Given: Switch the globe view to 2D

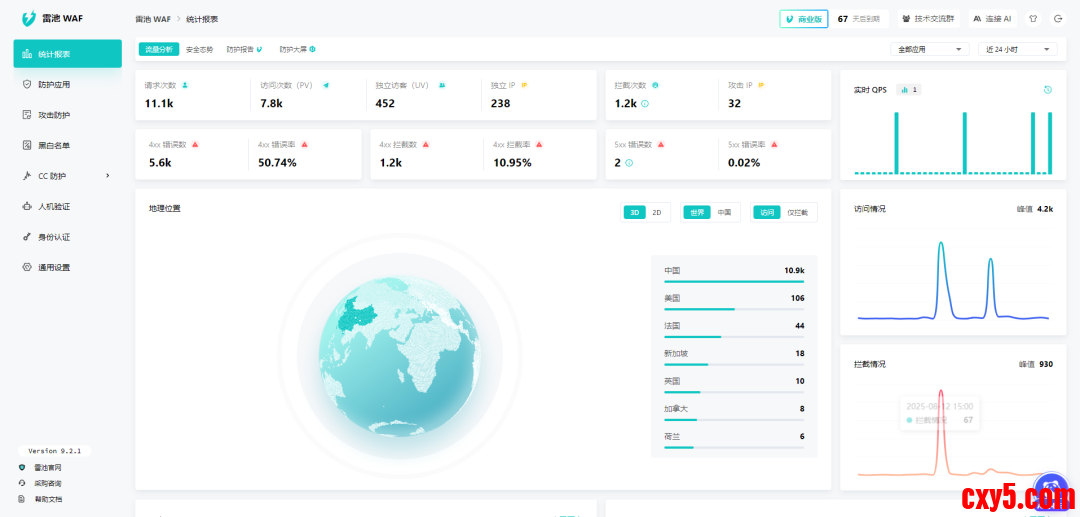Looking at the screenshot, I should (657, 212).
